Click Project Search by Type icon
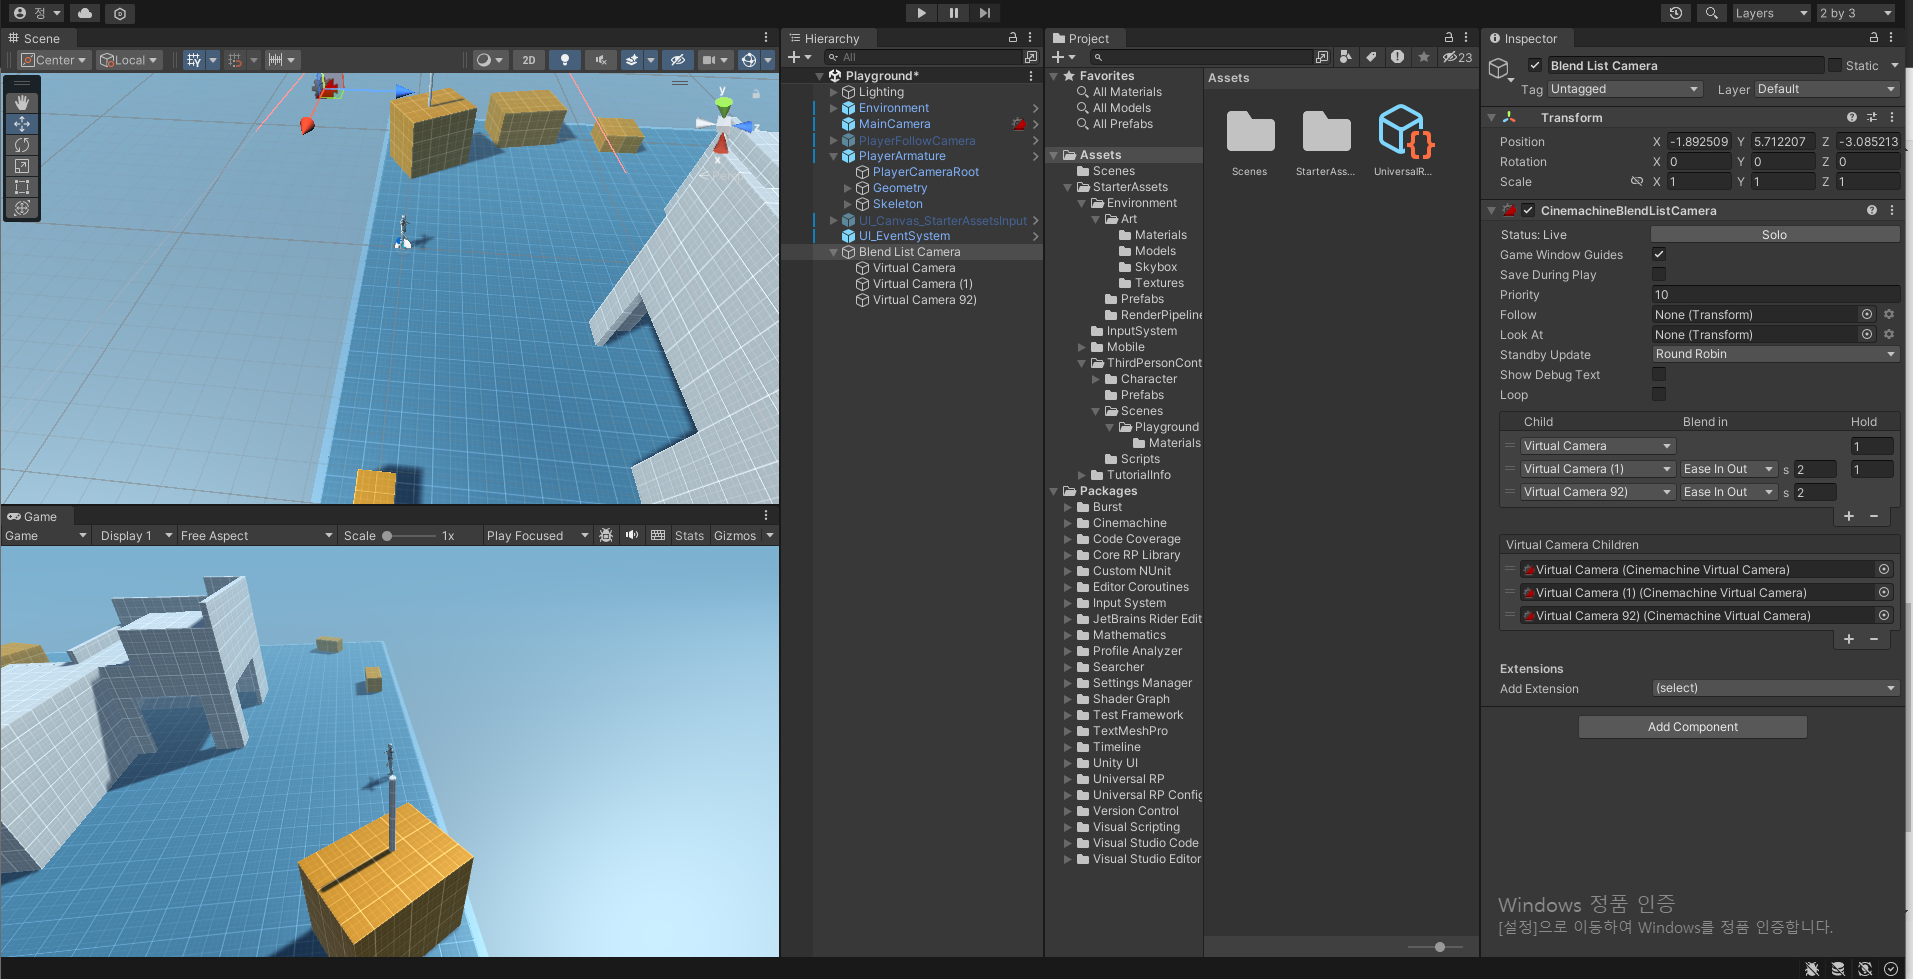This screenshot has width=1913, height=979. 1346,57
